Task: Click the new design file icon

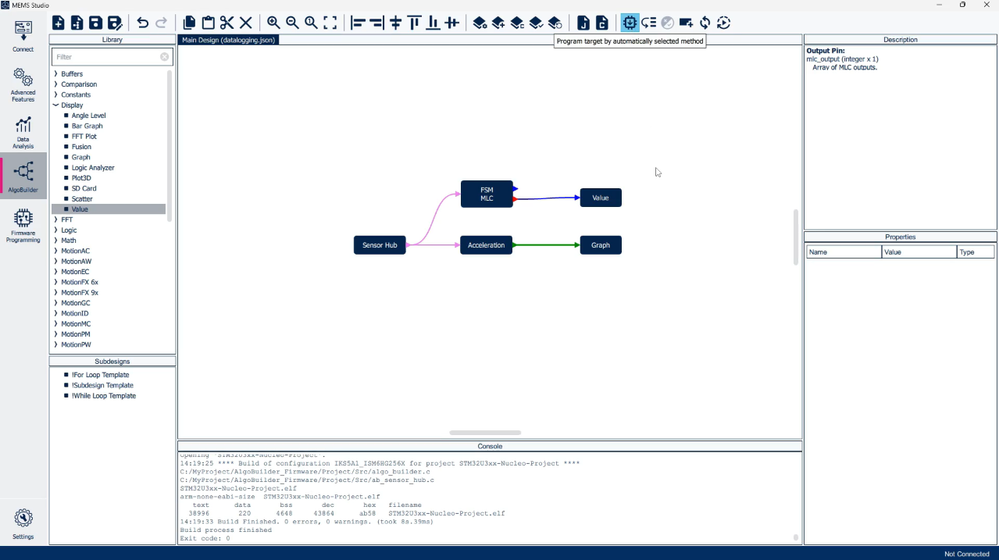Action: 58,23
